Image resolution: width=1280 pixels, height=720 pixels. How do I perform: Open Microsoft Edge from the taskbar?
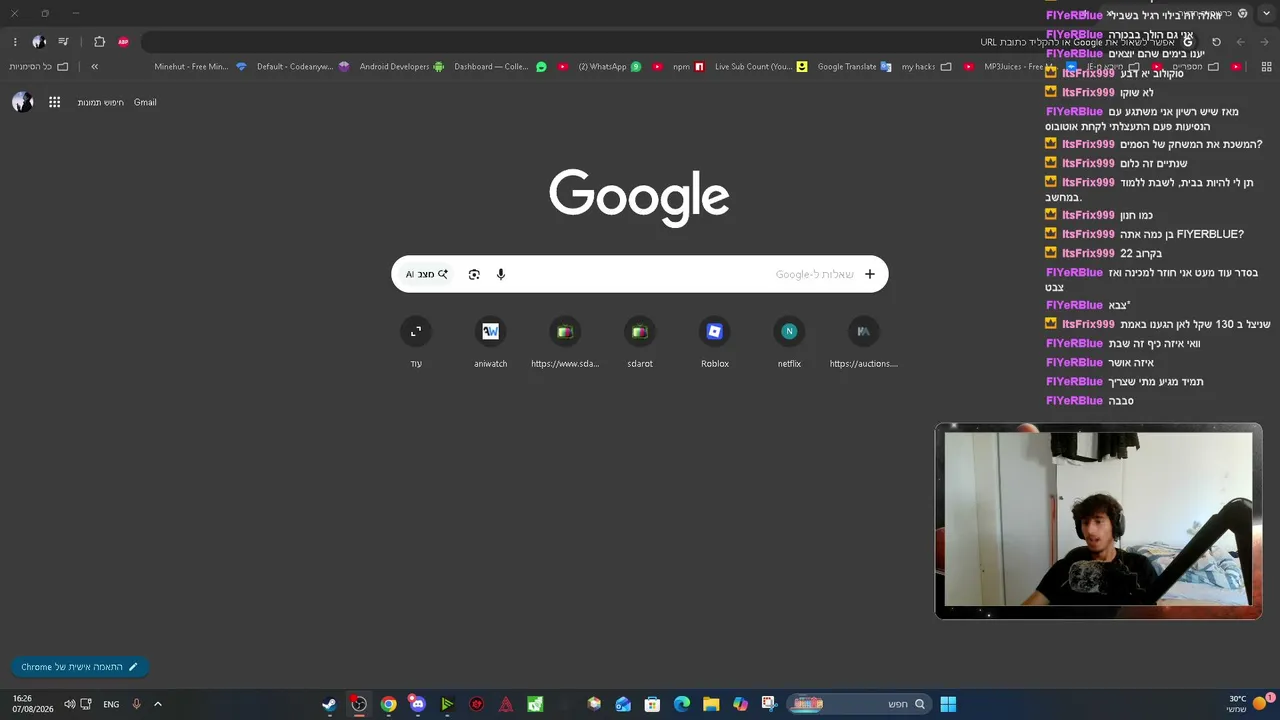click(682, 704)
